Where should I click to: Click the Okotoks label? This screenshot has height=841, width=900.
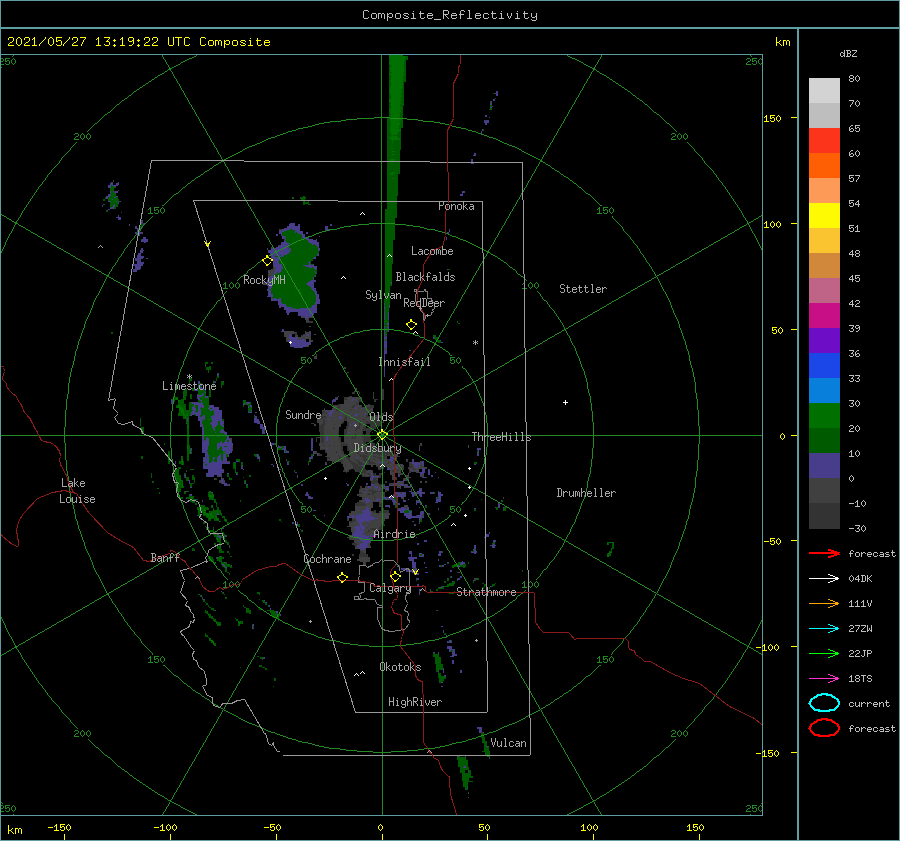[401, 666]
